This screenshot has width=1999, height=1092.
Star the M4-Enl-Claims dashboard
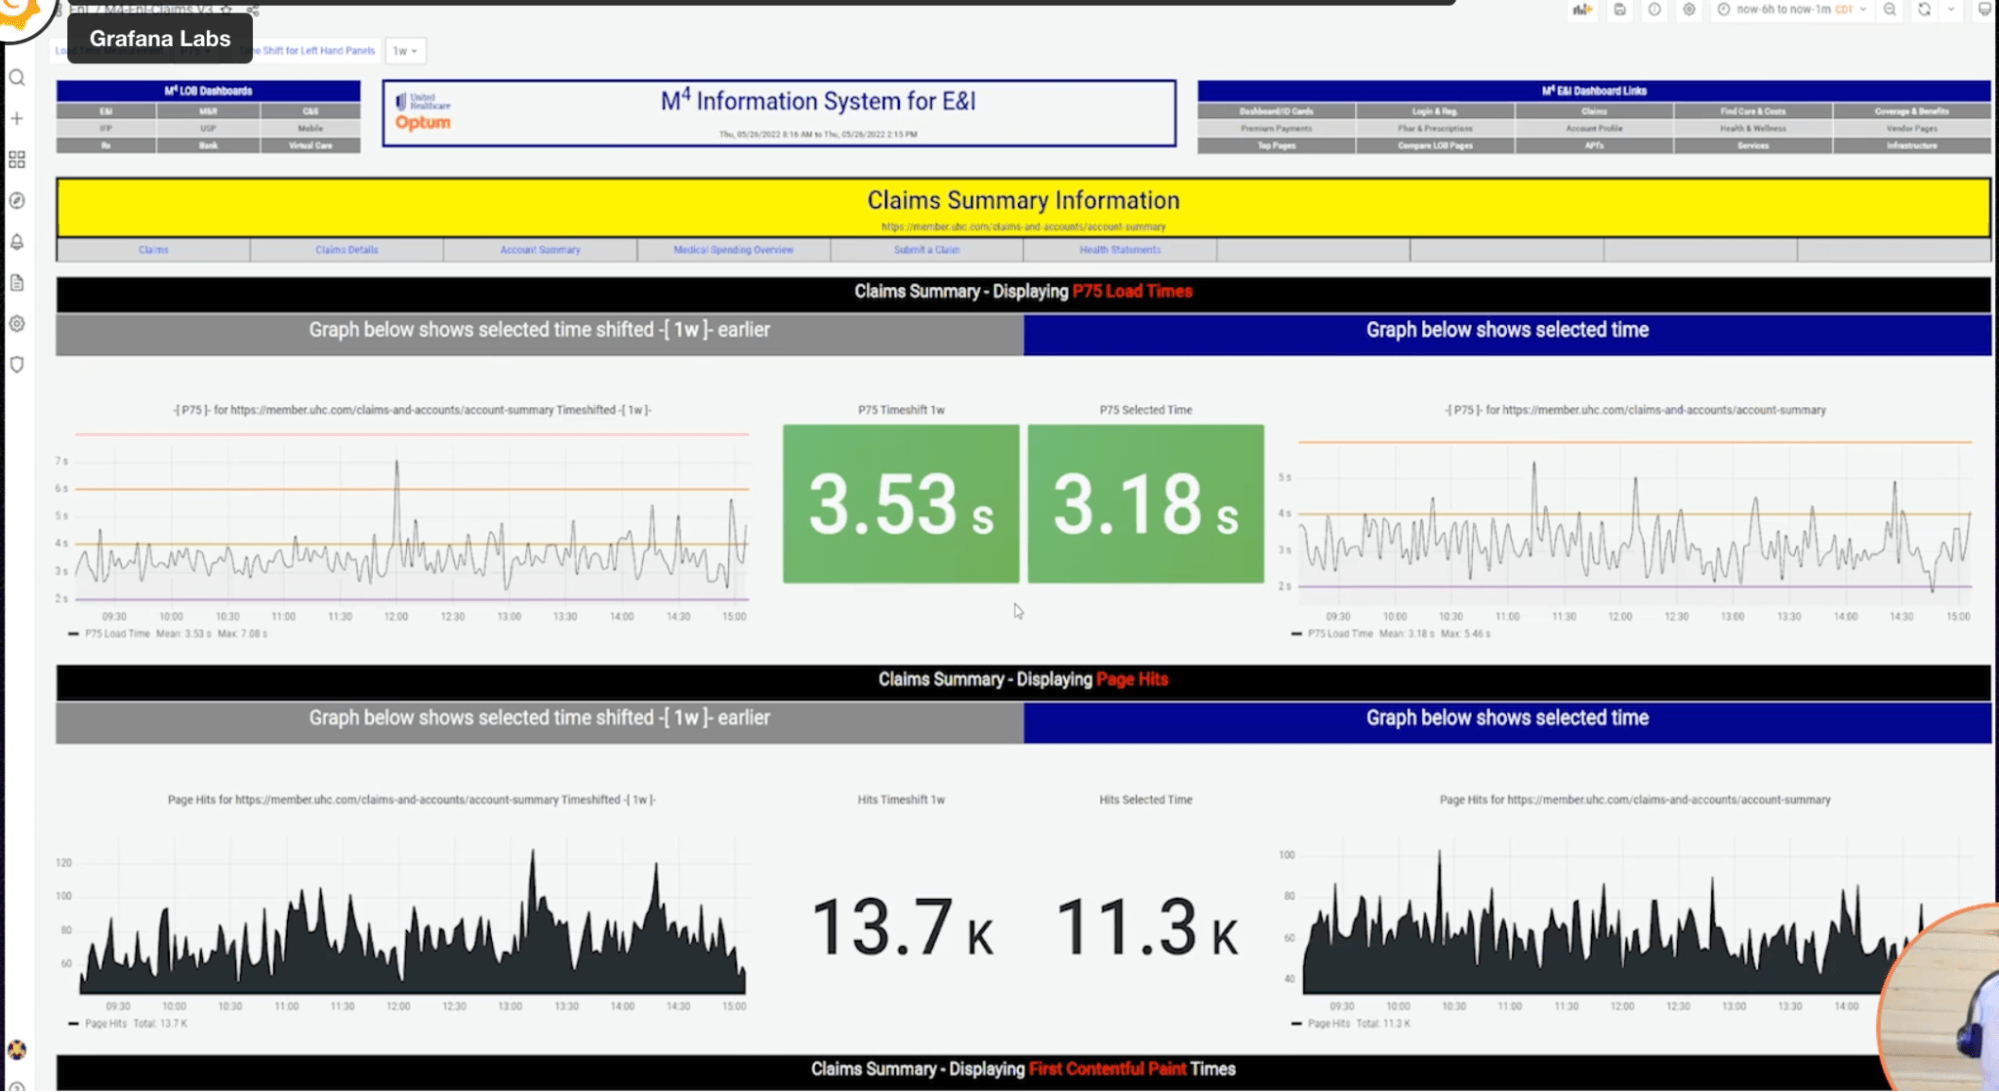pyautogui.click(x=226, y=10)
